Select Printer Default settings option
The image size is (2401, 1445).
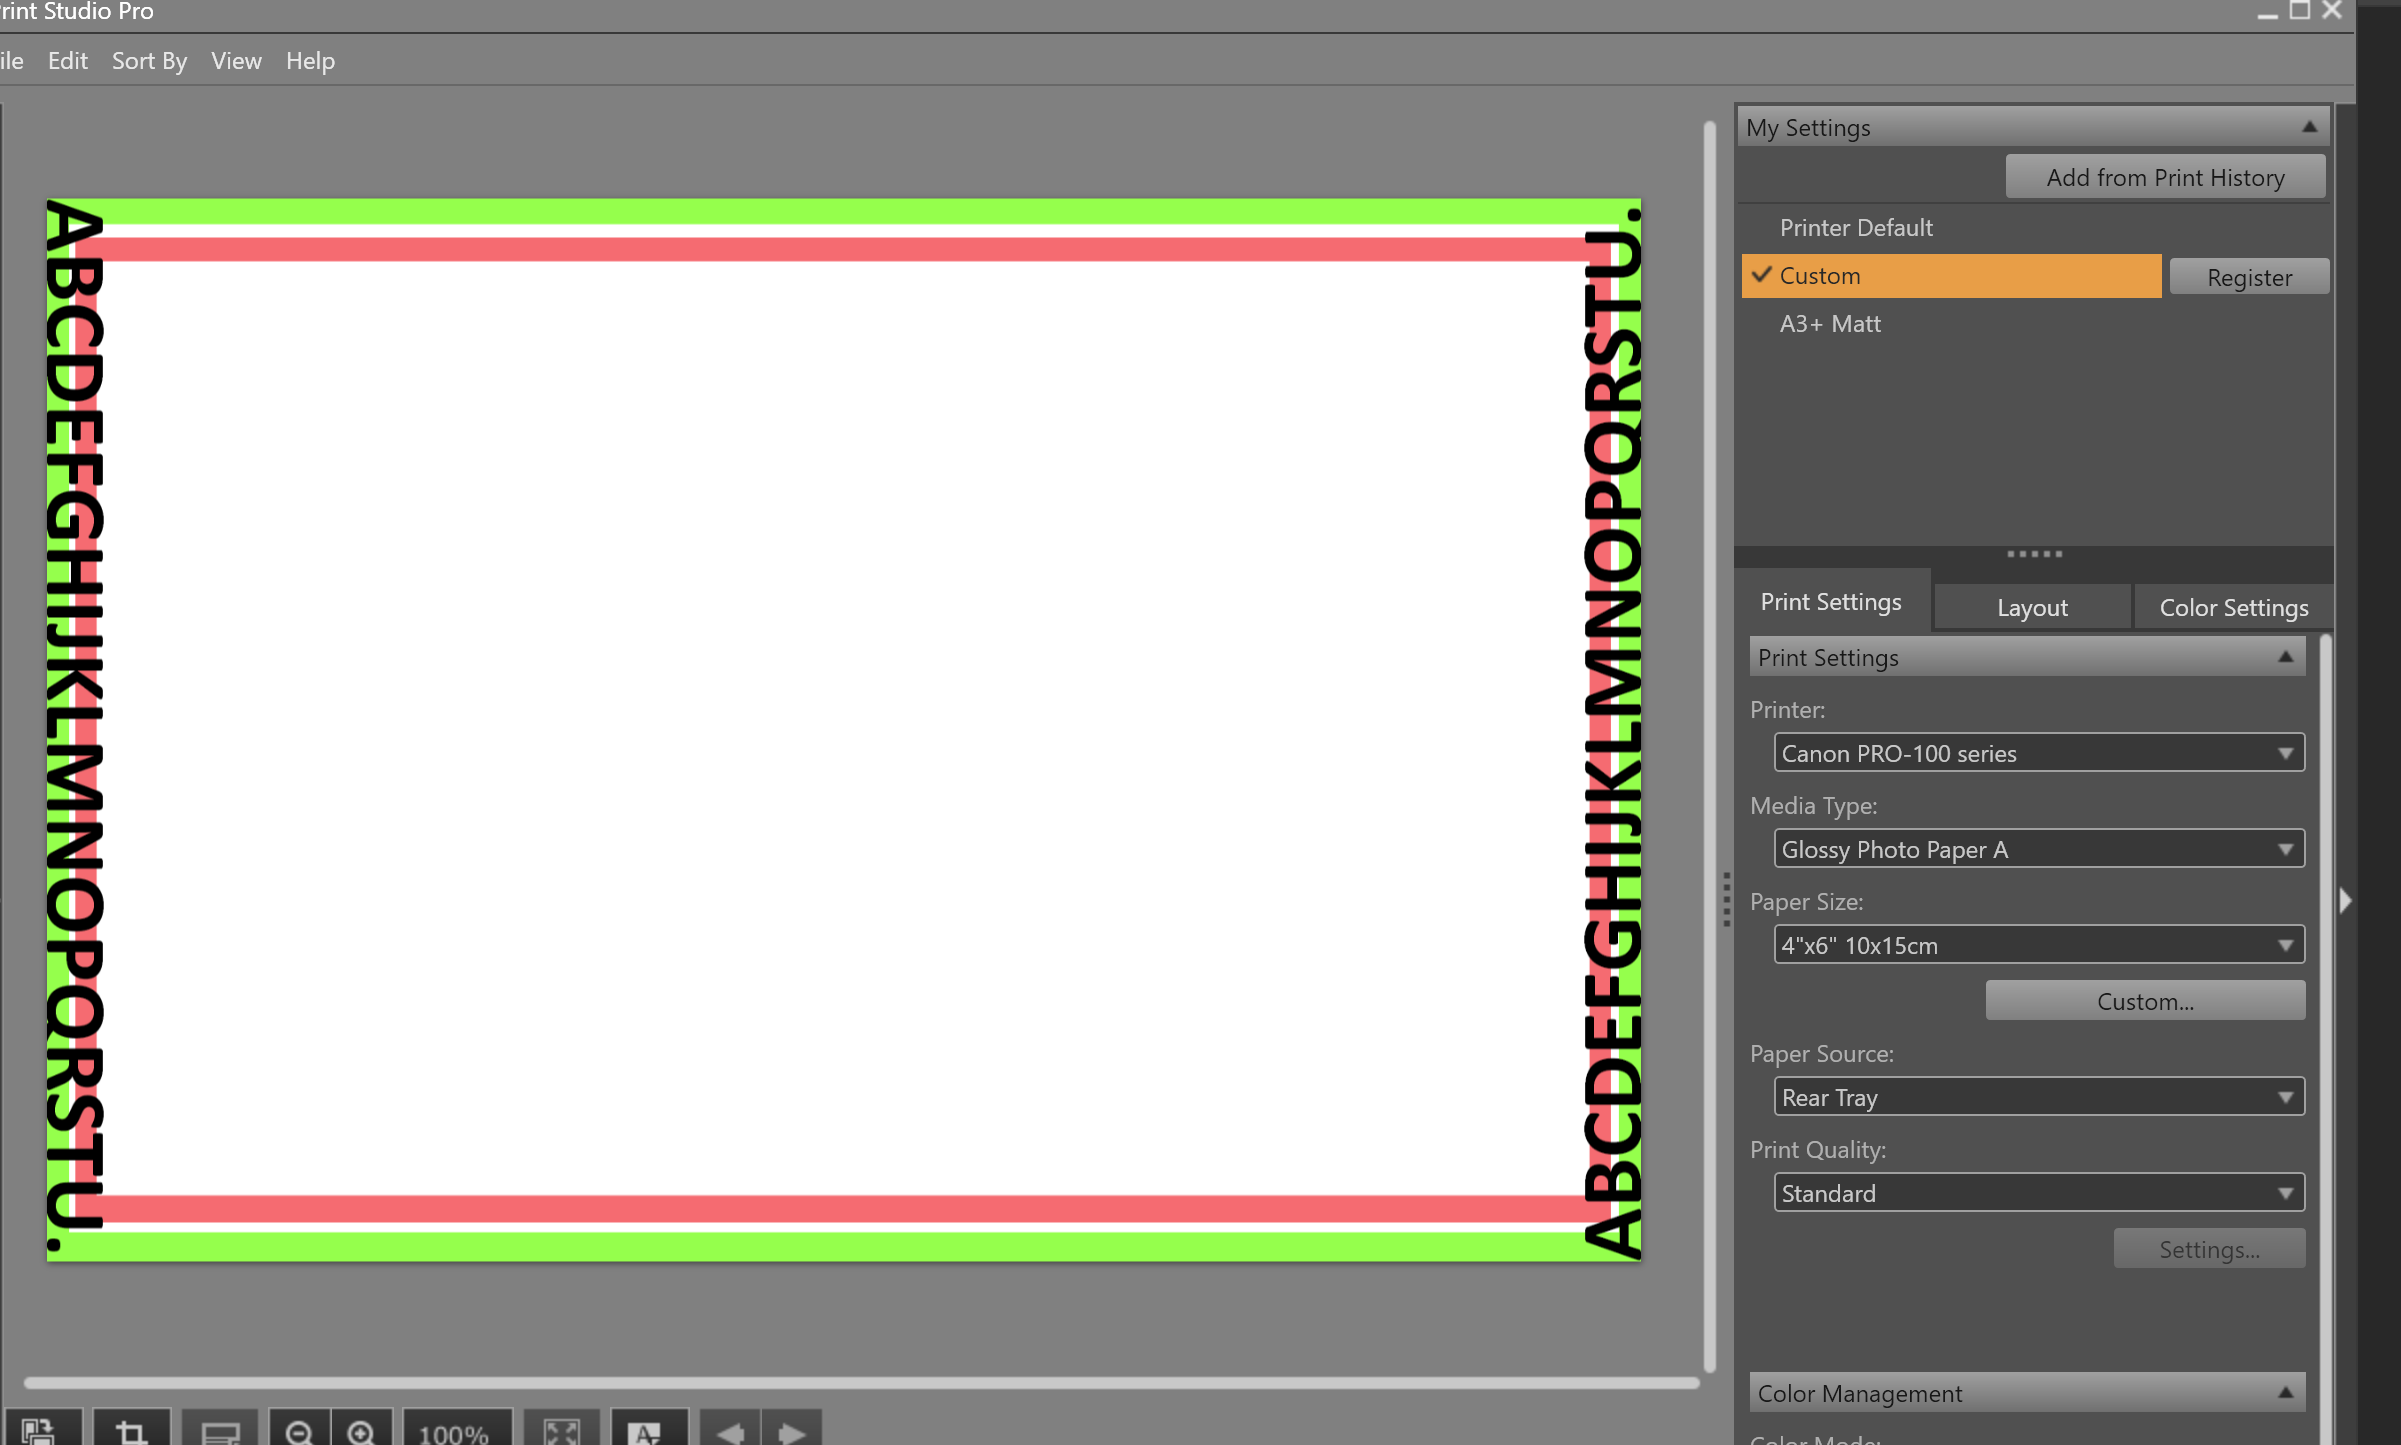[x=1856, y=226]
